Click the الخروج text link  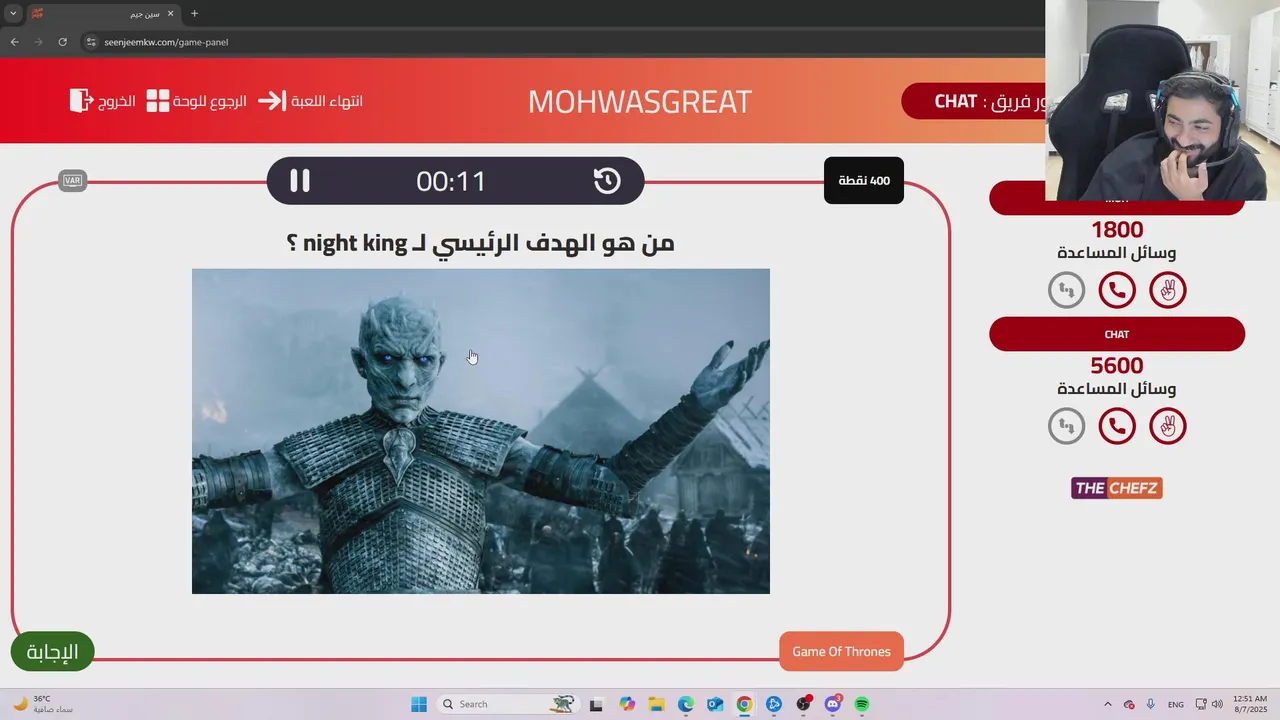click(116, 101)
